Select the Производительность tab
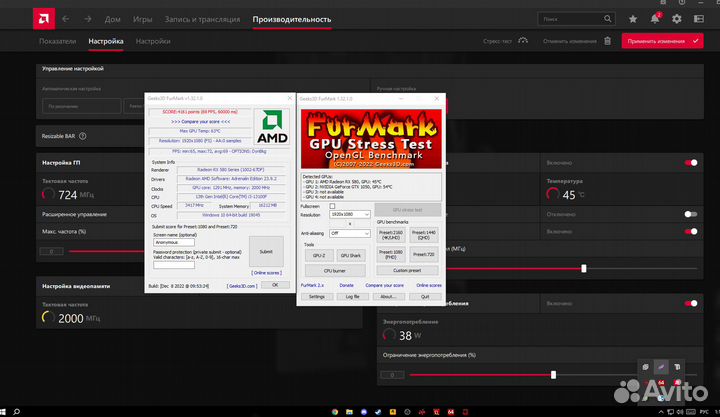This screenshot has width=720, height=417. click(292, 19)
